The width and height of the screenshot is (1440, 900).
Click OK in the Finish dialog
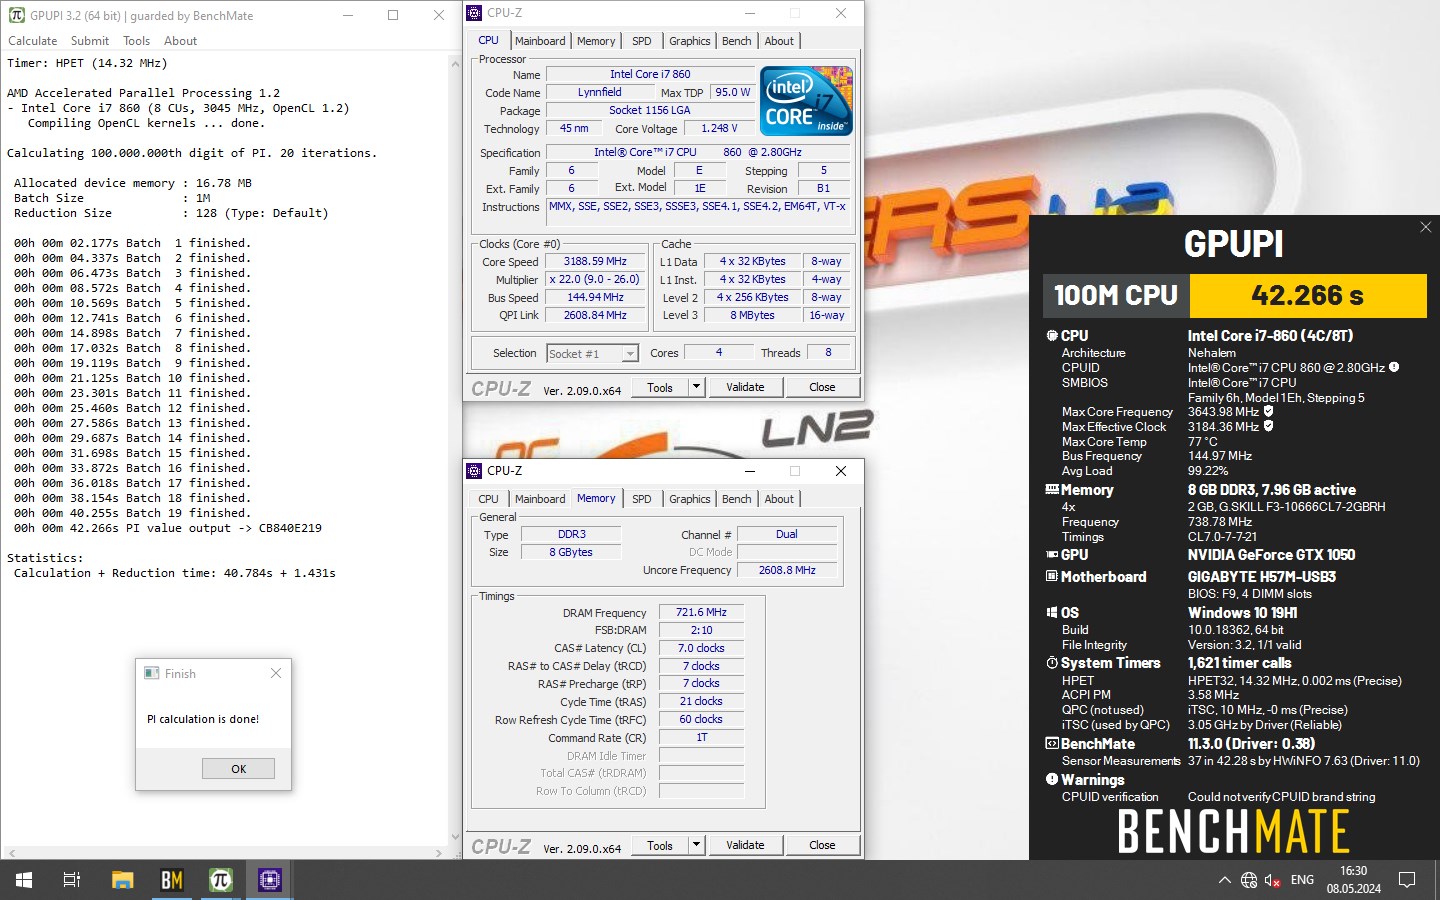coord(238,769)
